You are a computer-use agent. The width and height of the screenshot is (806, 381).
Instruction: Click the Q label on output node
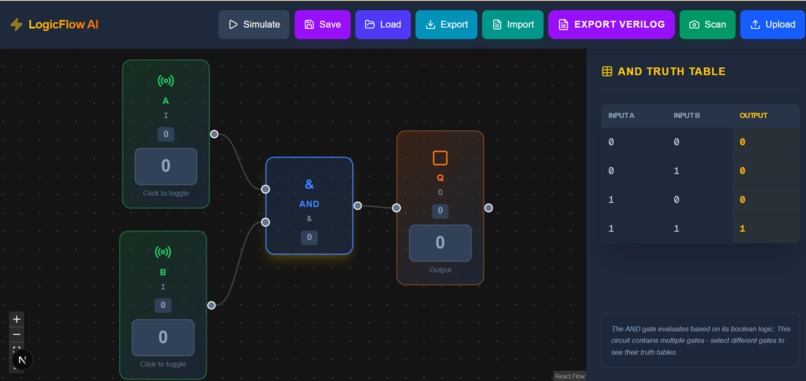(440, 178)
